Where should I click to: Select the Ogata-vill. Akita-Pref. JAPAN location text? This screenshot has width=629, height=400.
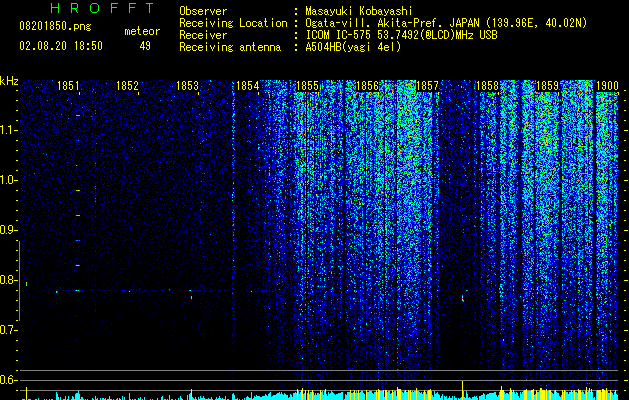(392, 23)
